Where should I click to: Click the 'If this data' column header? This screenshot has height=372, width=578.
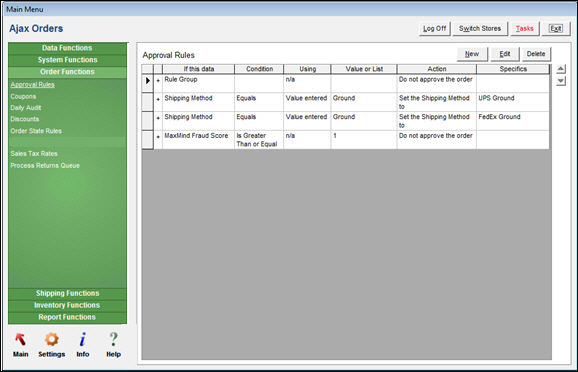(198, 69)
